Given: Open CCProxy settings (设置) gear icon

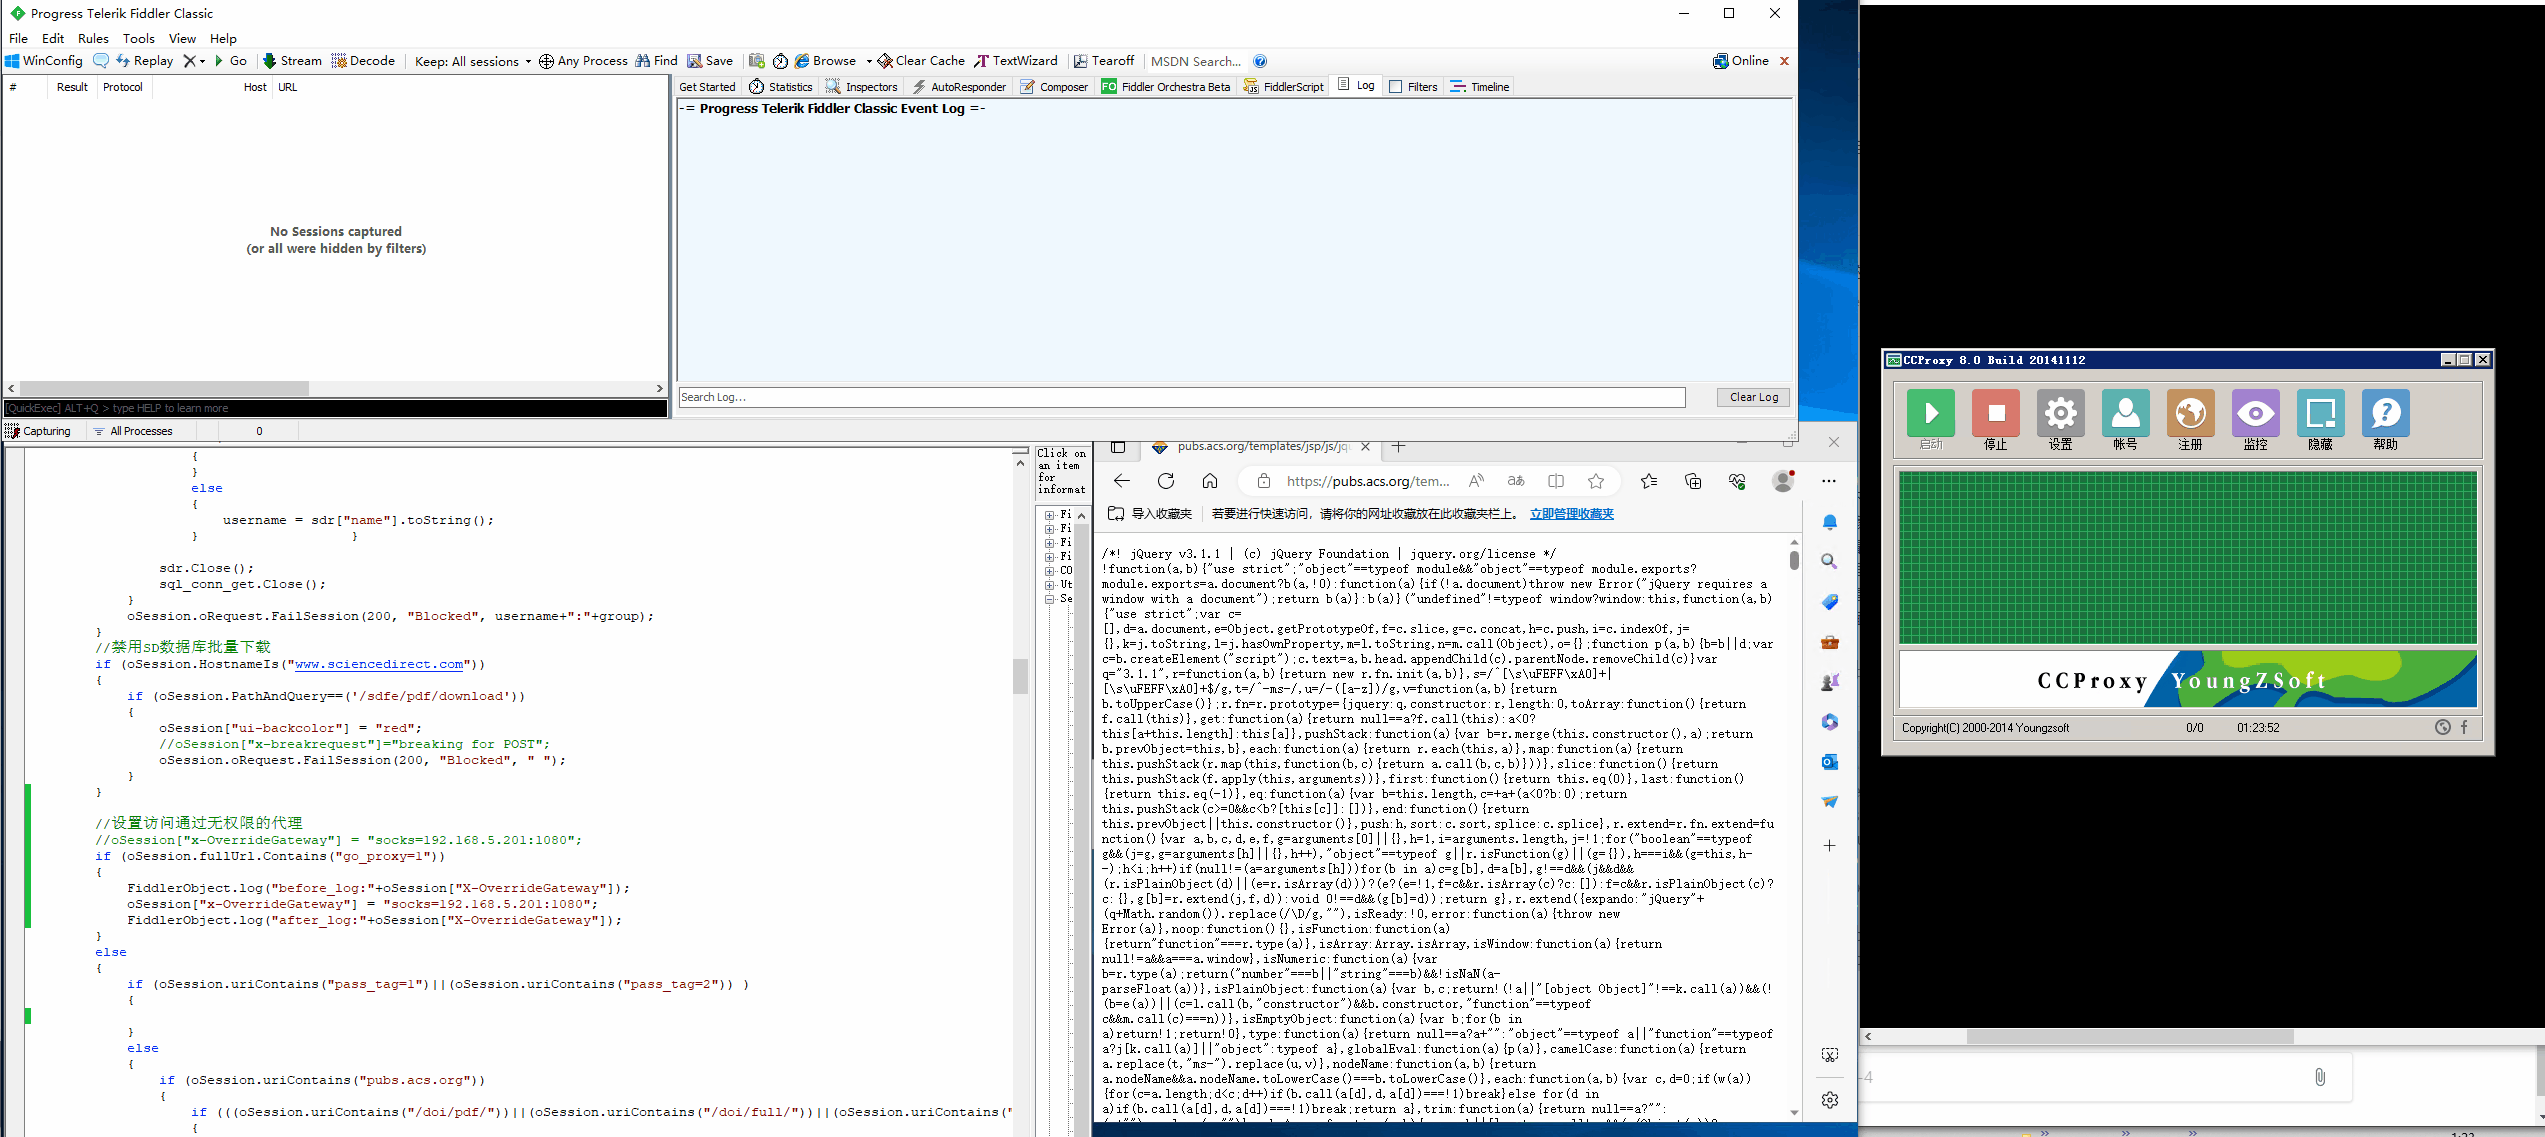Looking at the screenshot, I should (2060, 414).
